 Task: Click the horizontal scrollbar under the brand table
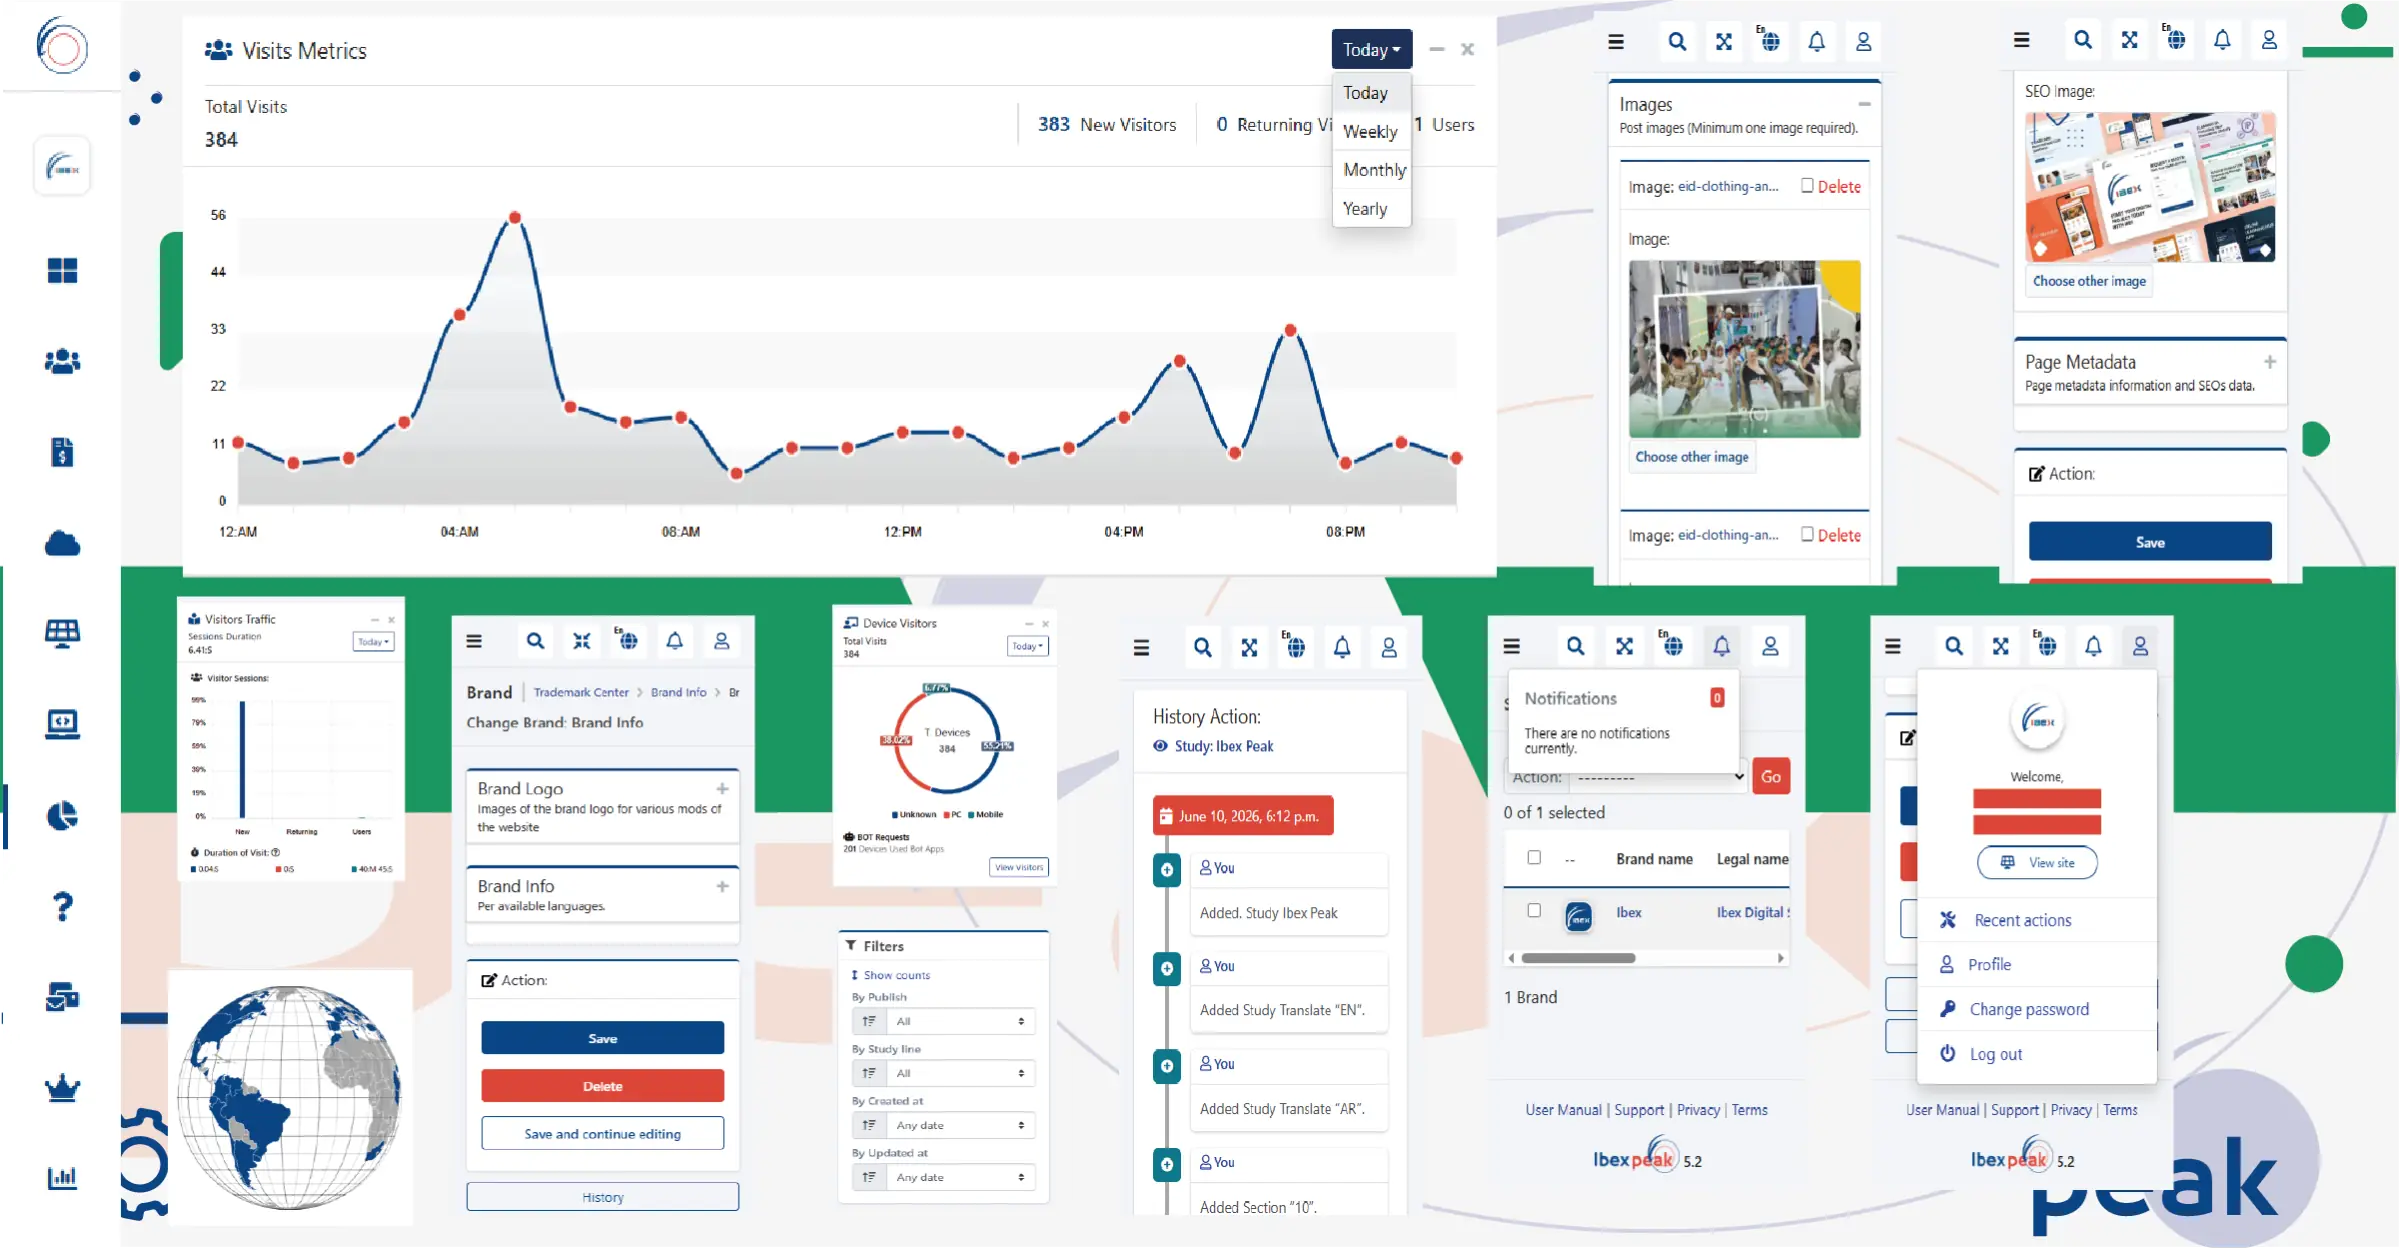tap(1578, 958)
